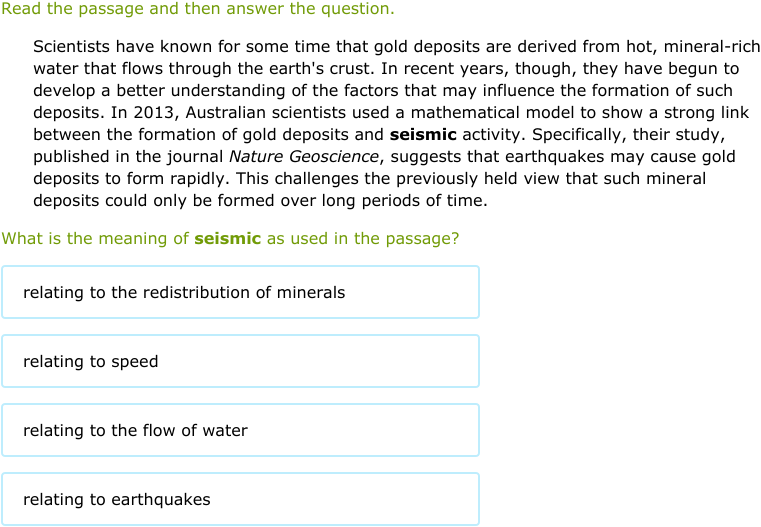Select "relating to the redistribution of minerals"
The image size is (761, 527).
(x=240, y=292)
